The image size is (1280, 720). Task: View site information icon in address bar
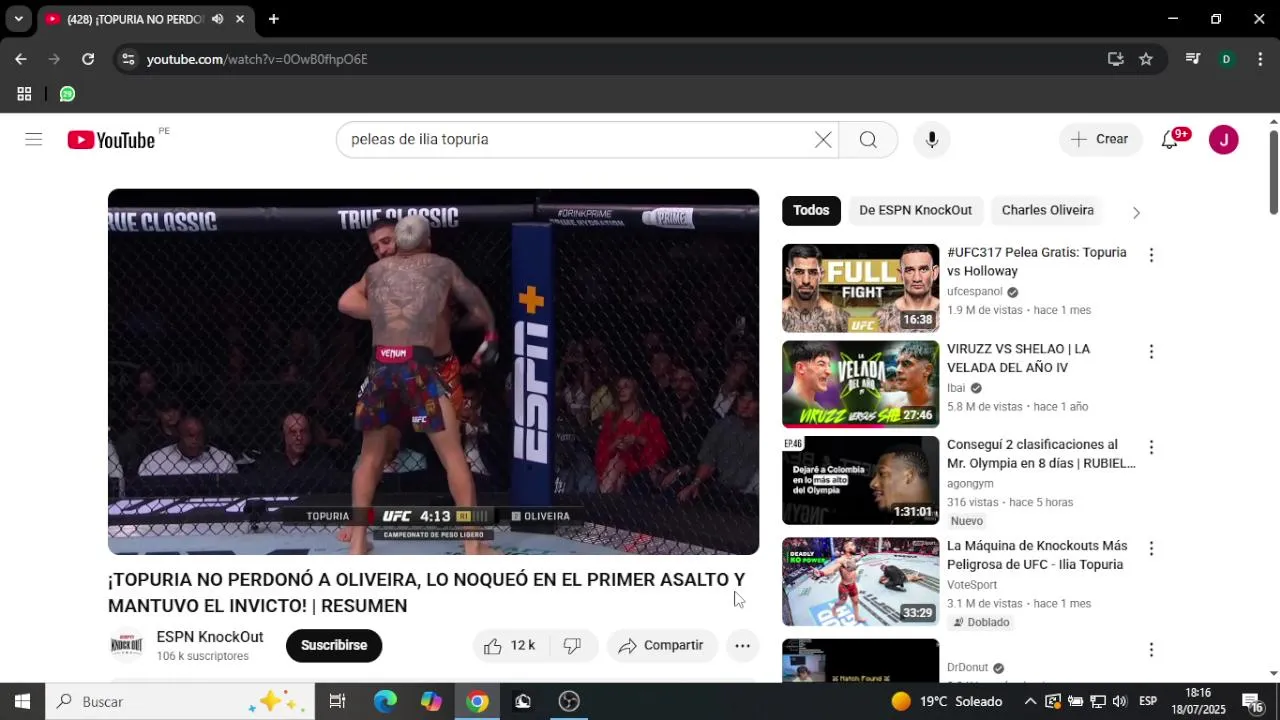coord(127,59)
